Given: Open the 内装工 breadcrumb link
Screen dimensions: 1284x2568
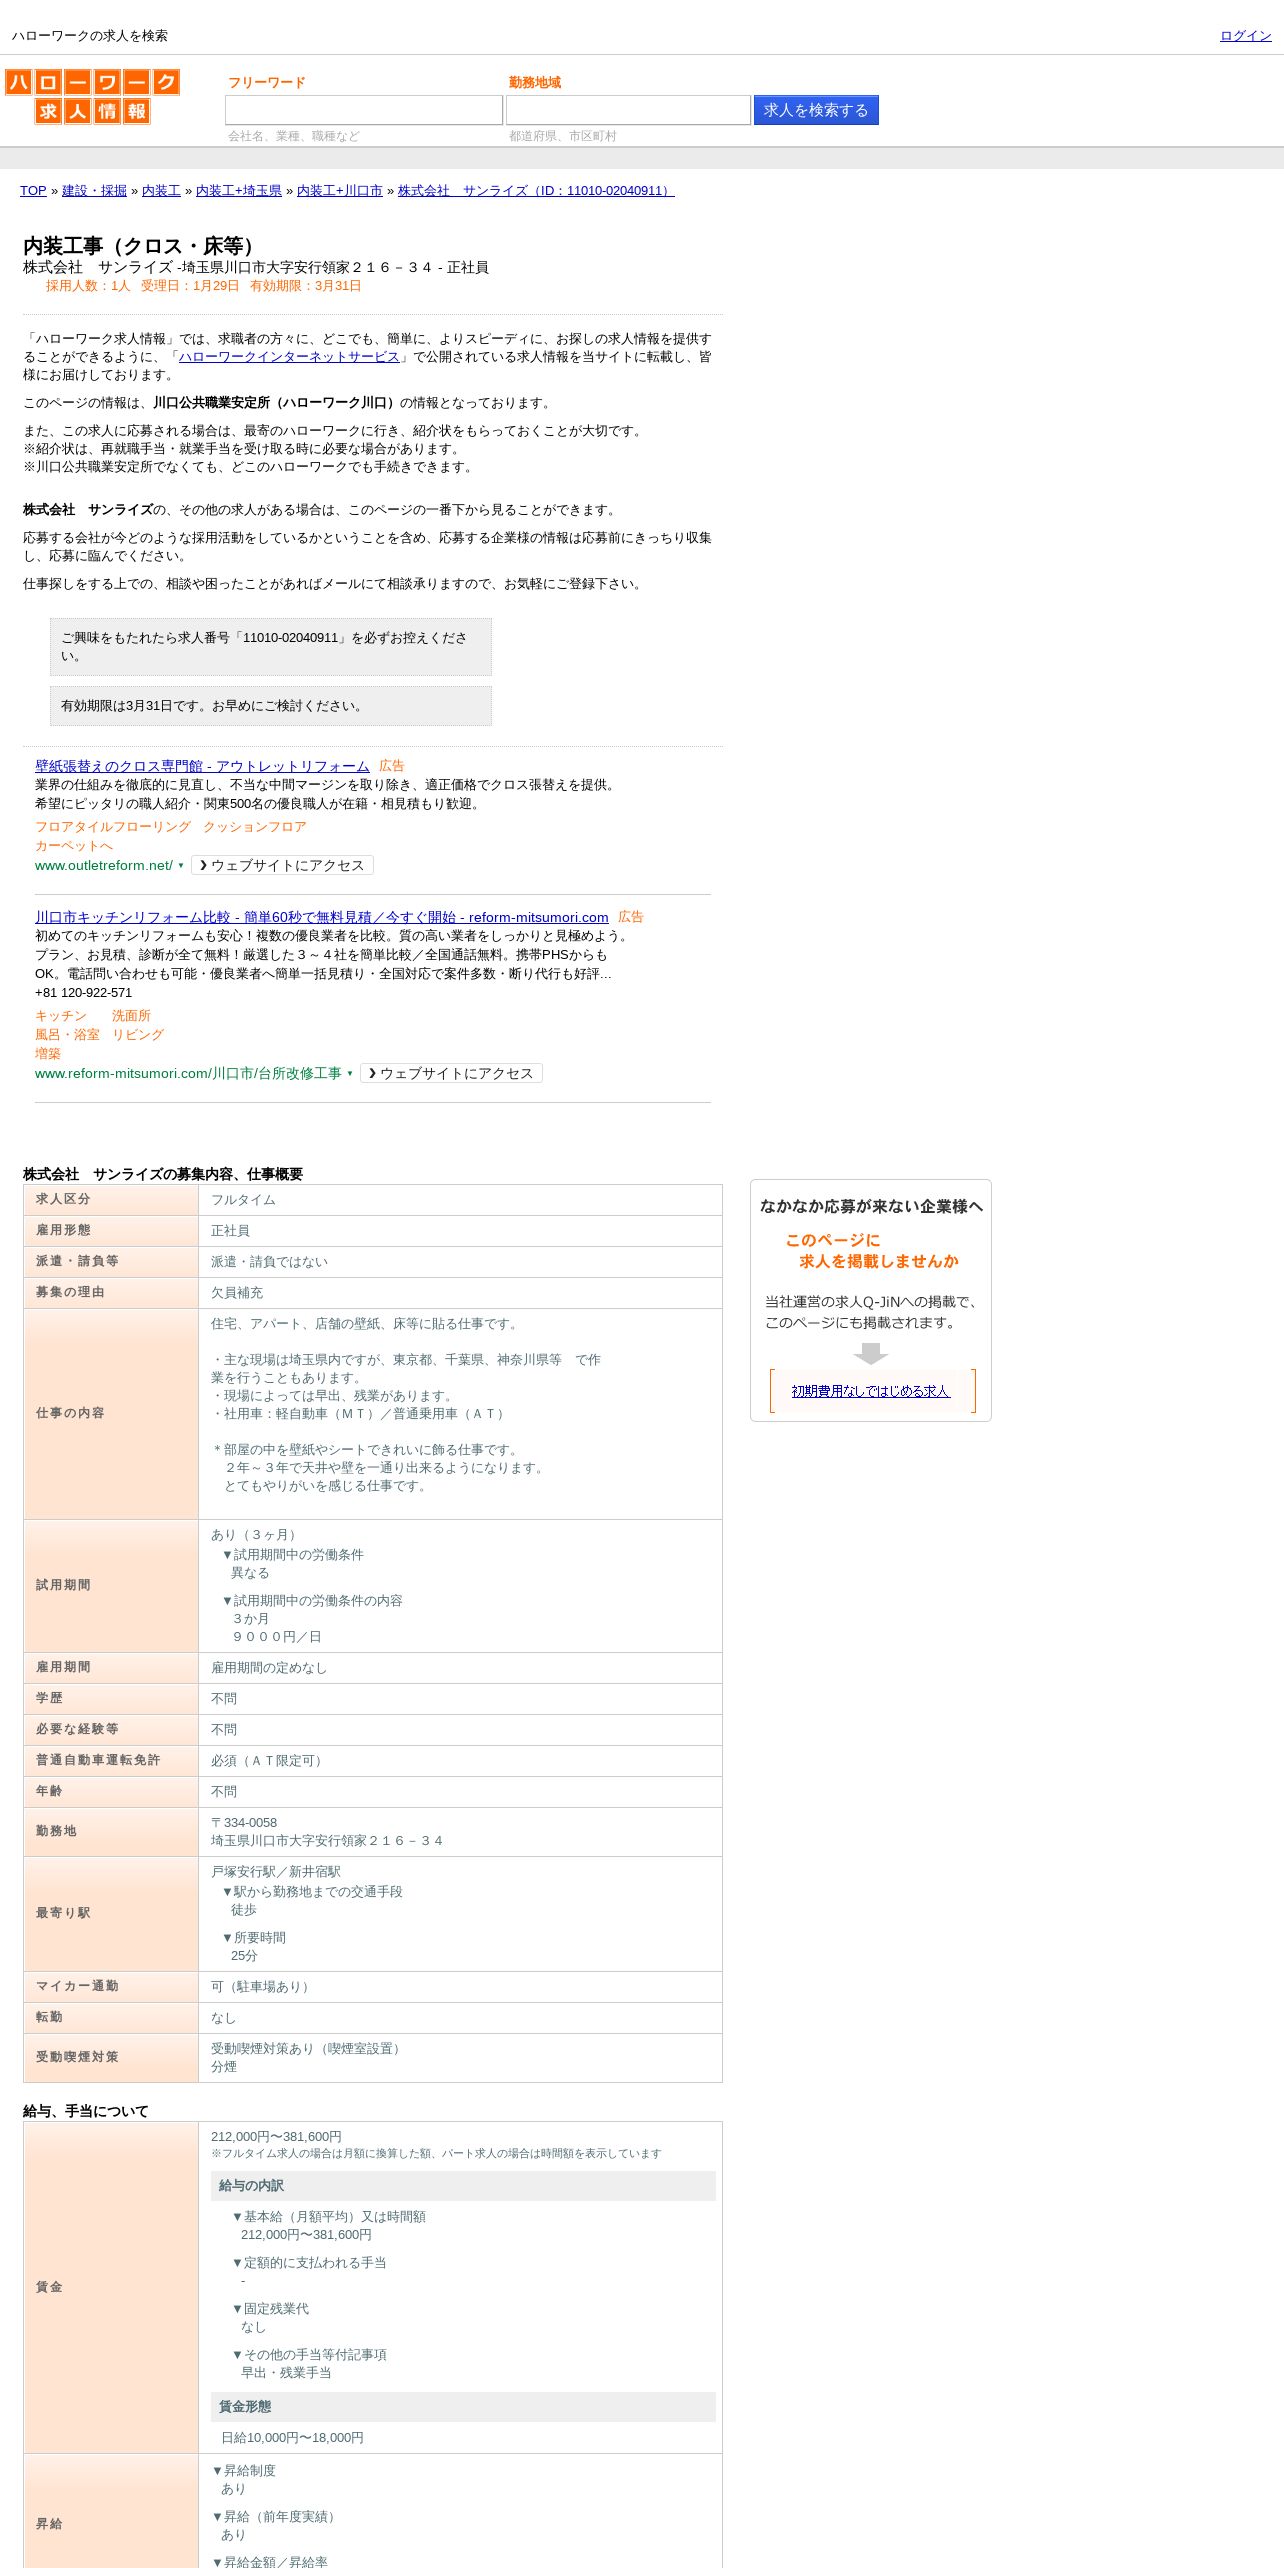Looking at the screenshot, I should pos(161,191).
